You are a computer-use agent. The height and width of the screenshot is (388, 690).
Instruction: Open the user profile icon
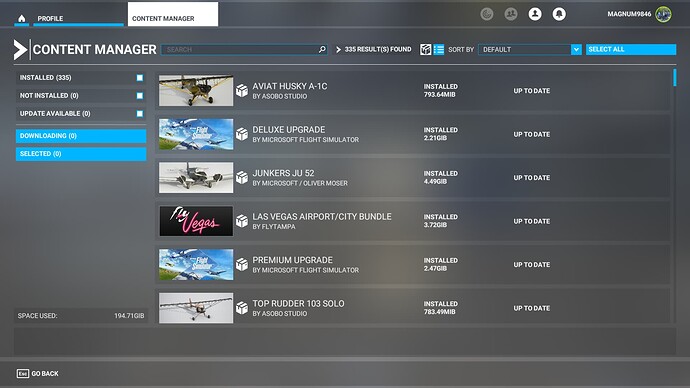coord(535,14)
